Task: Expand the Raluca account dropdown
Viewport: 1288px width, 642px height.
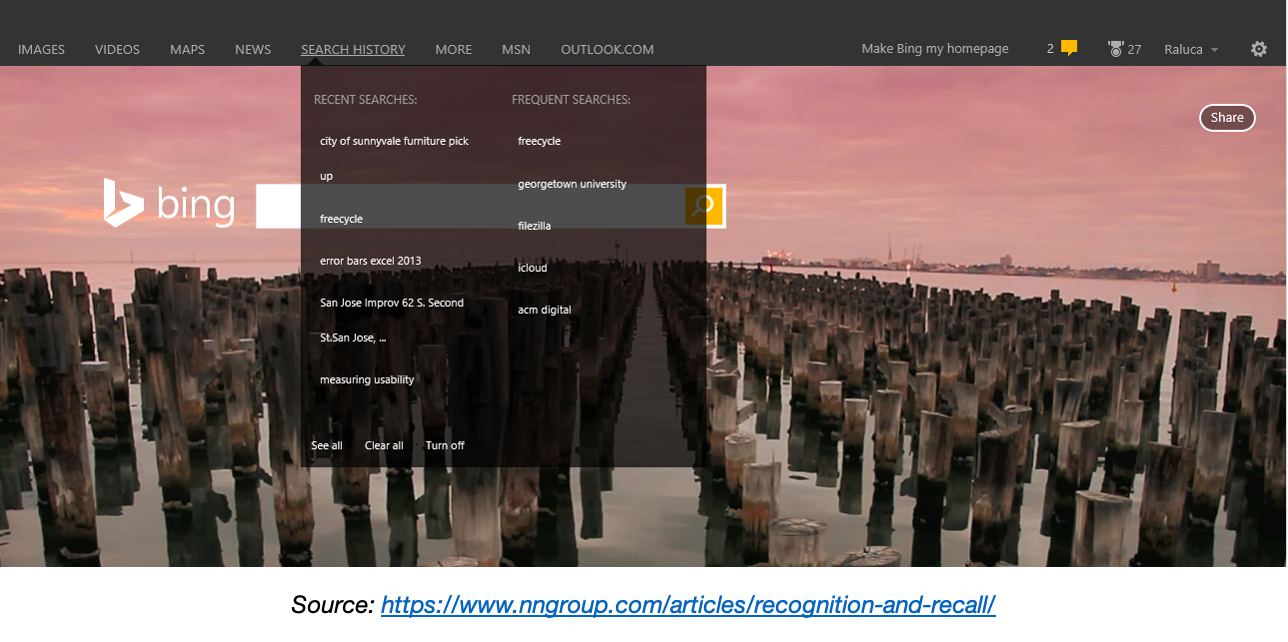Action: (1191, 49)
